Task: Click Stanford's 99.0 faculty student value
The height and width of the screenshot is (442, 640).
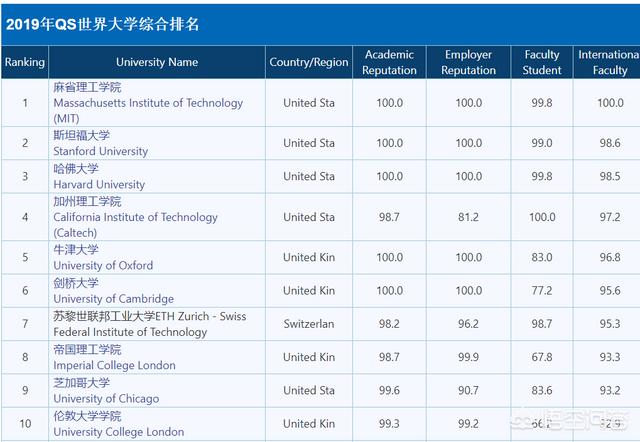Action: [x=542, y=143]
